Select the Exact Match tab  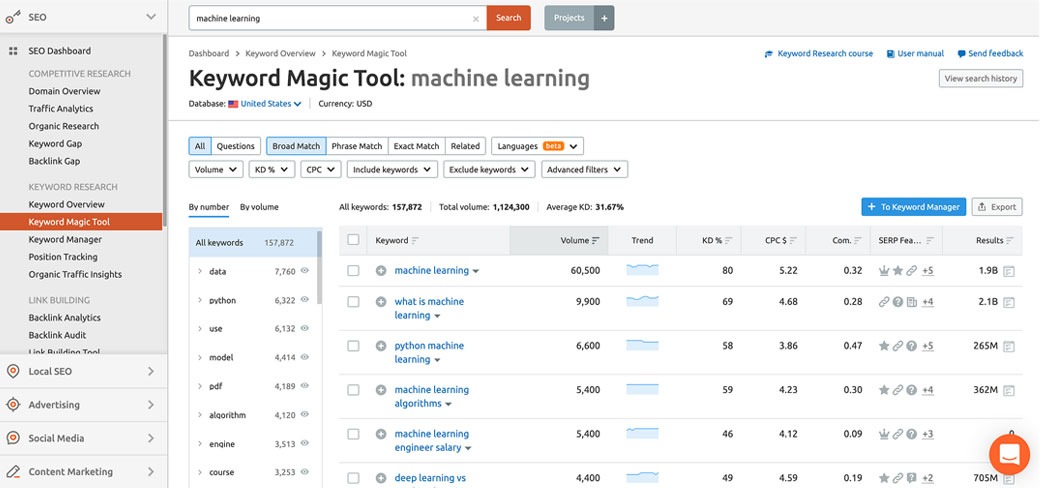[417, 146]
